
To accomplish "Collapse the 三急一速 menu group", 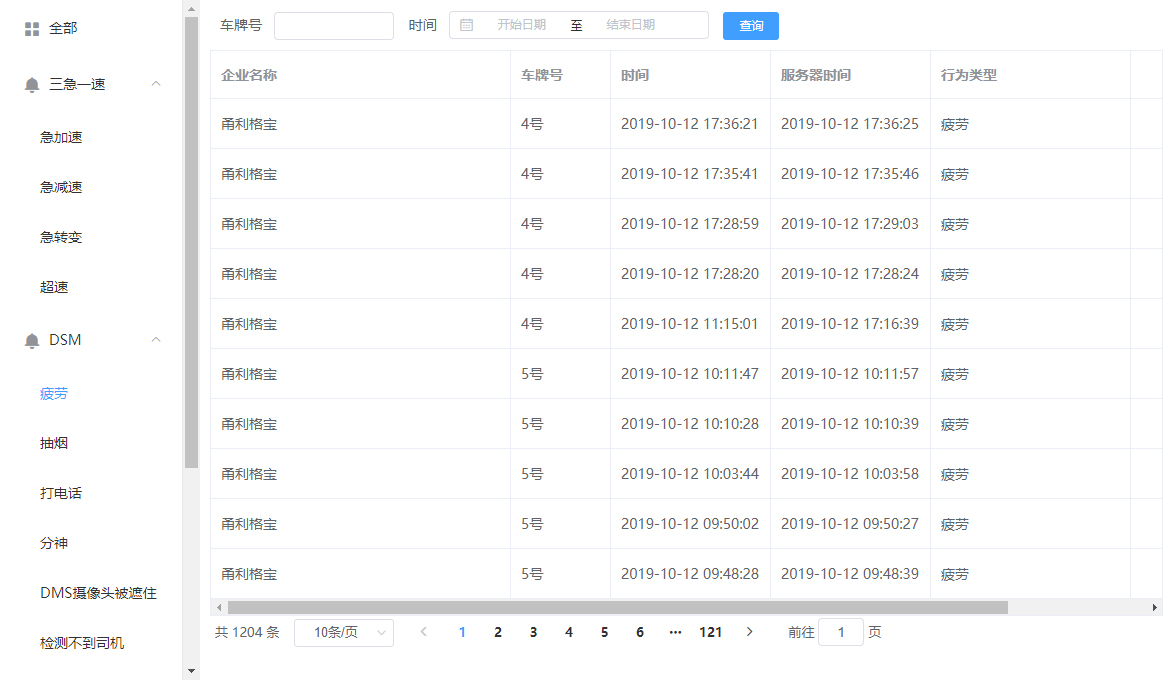I will click(156, 84).
